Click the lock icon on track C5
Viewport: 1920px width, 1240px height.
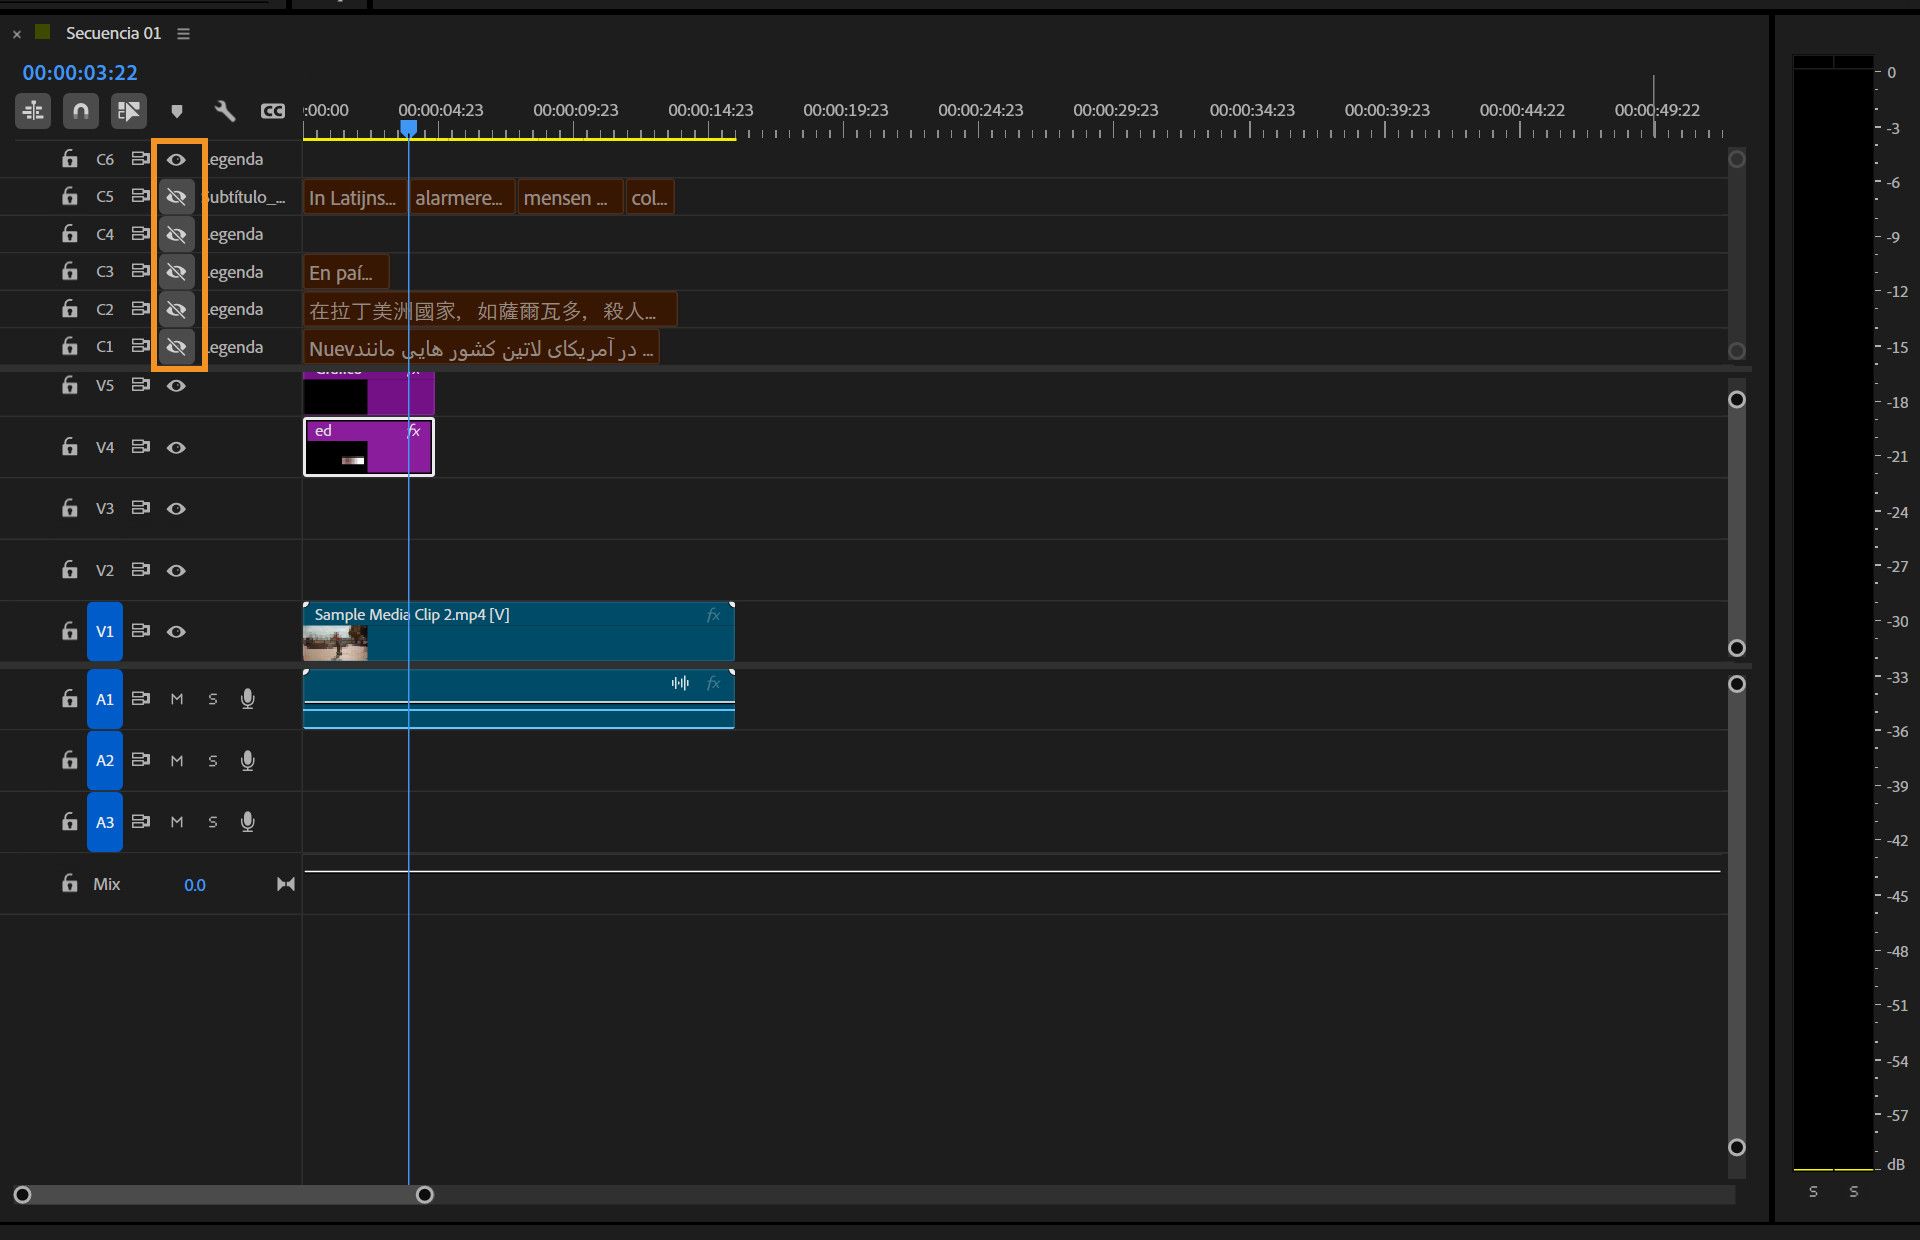tap(69, 196)
